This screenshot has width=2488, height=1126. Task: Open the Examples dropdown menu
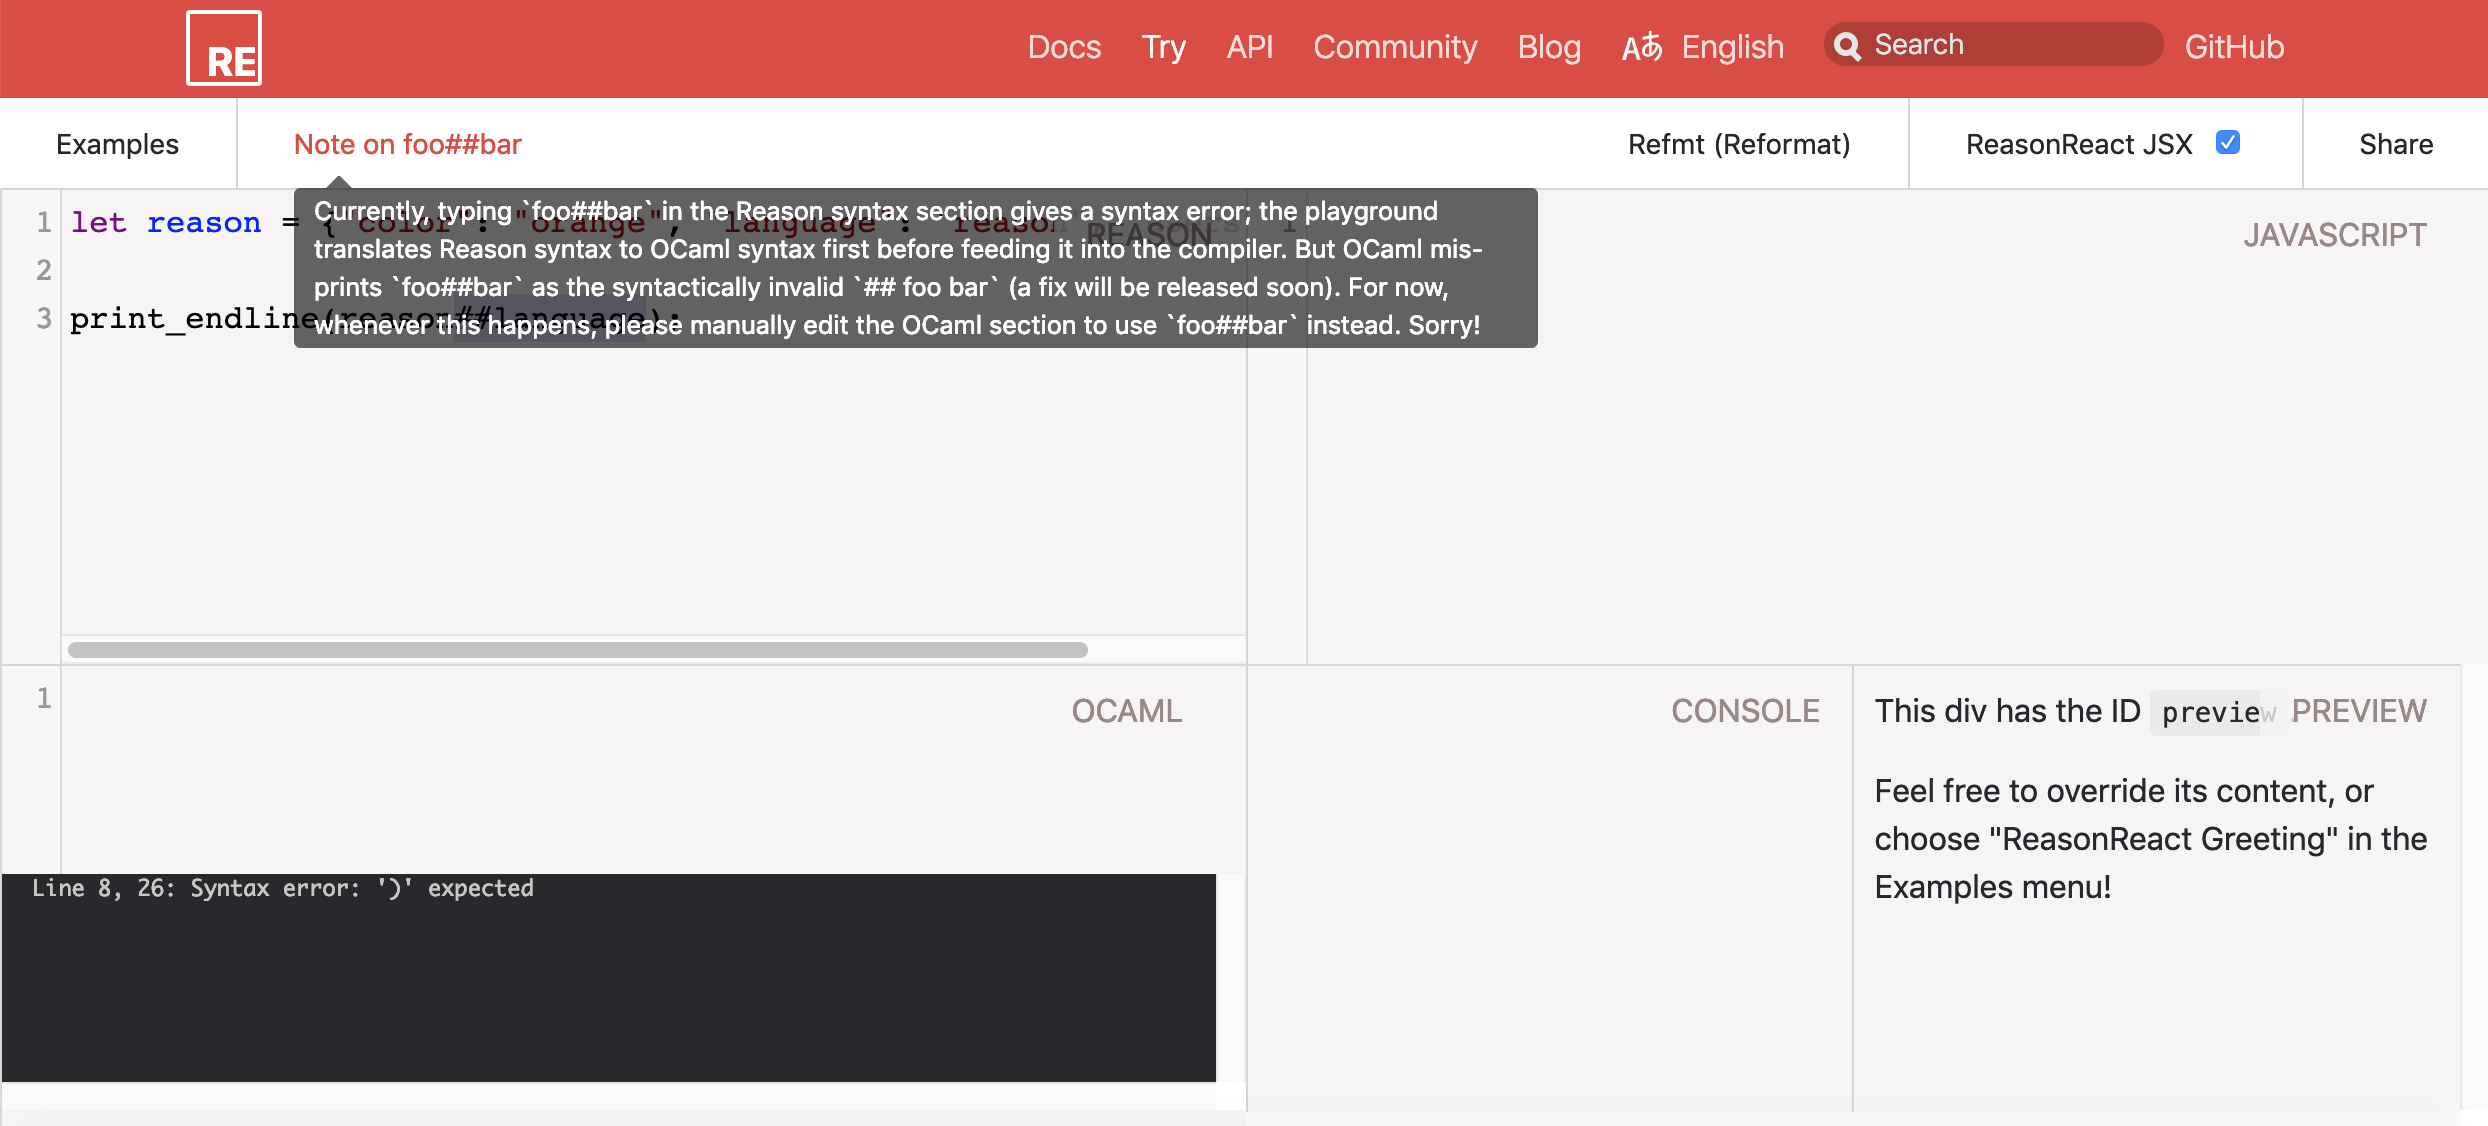coord(117,144)
